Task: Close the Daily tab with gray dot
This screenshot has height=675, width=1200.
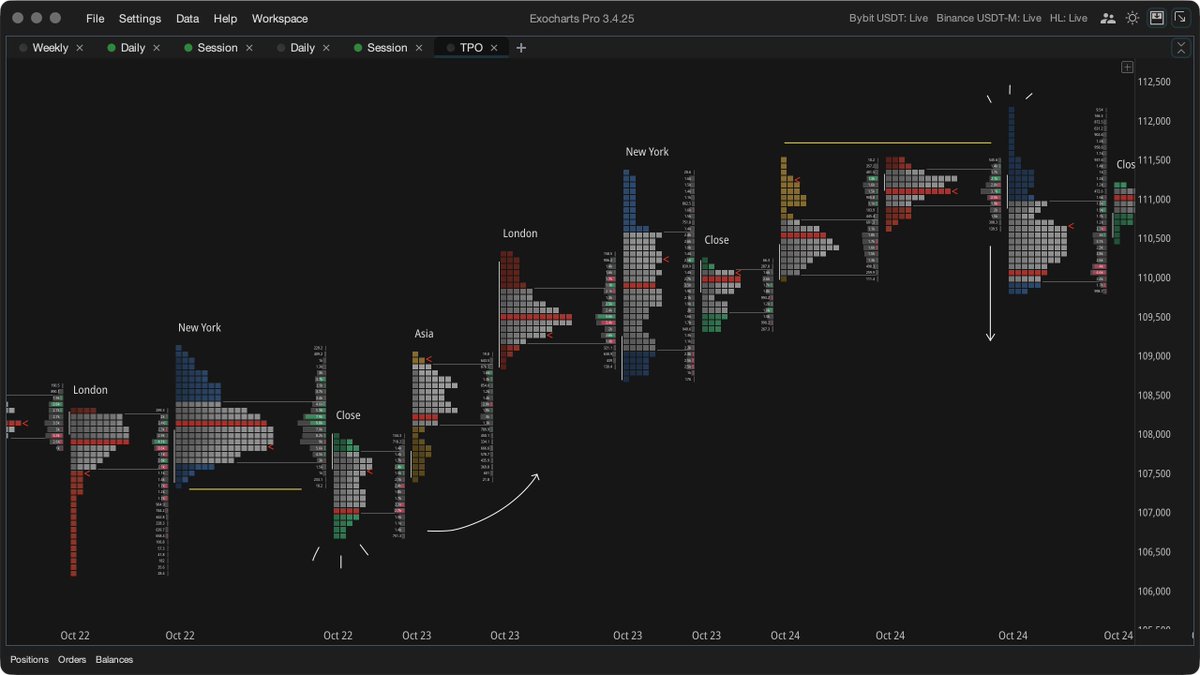Action: point(326,48)
